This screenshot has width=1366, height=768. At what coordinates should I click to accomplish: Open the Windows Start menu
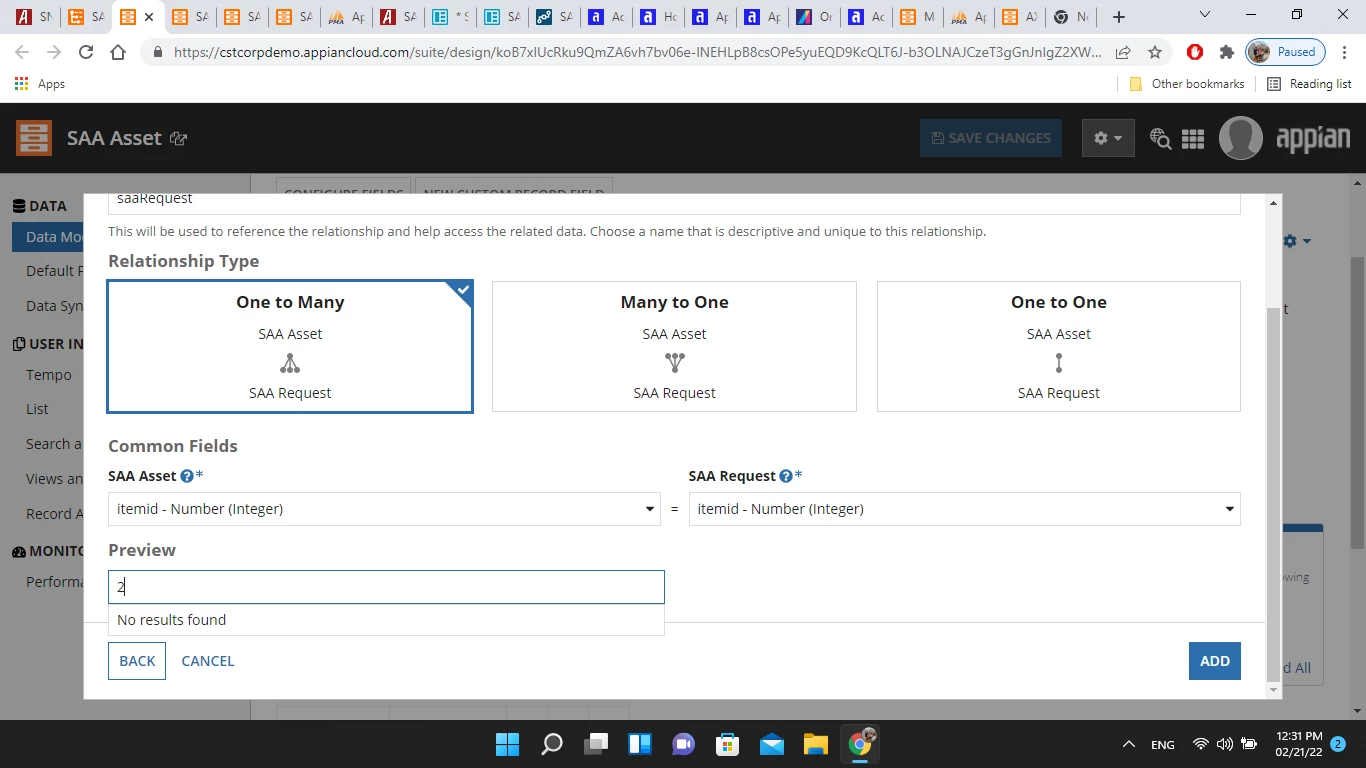507,744
